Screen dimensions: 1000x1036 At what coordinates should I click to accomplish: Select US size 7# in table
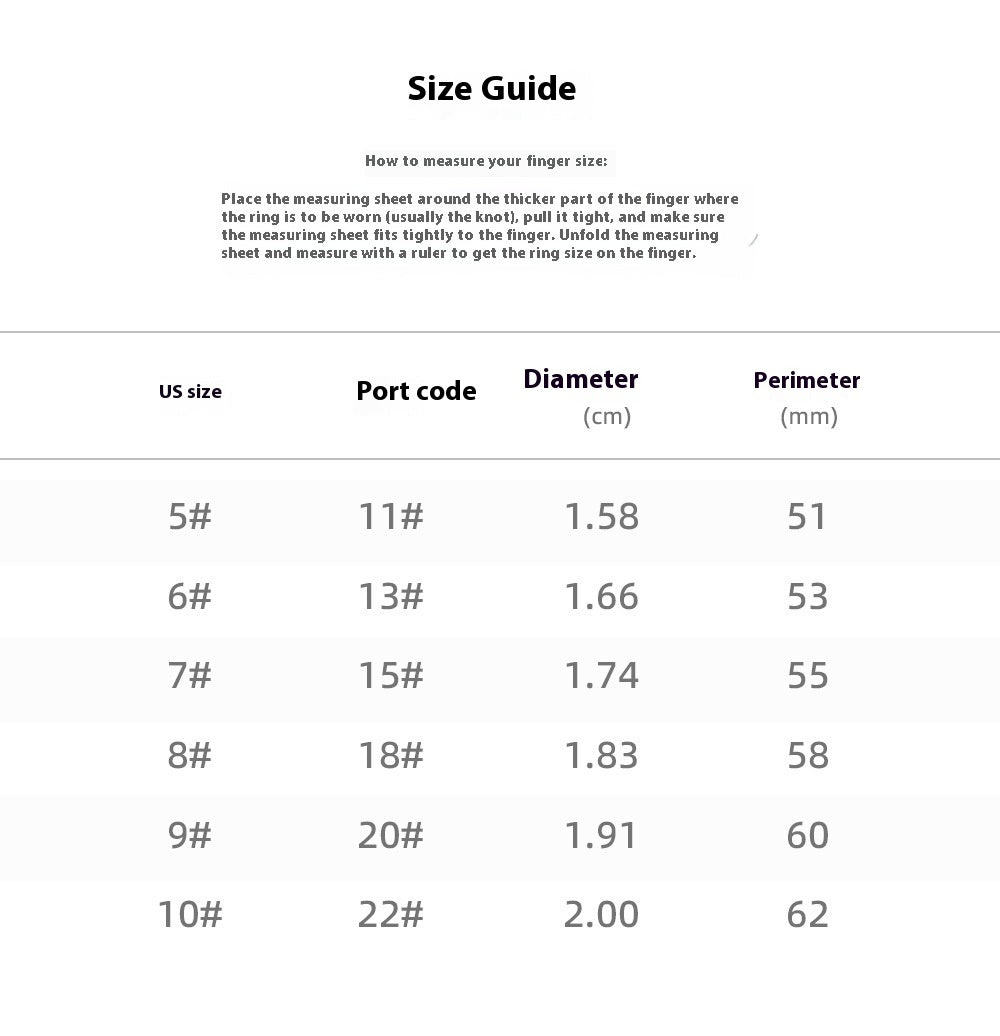tap(190, 675)
